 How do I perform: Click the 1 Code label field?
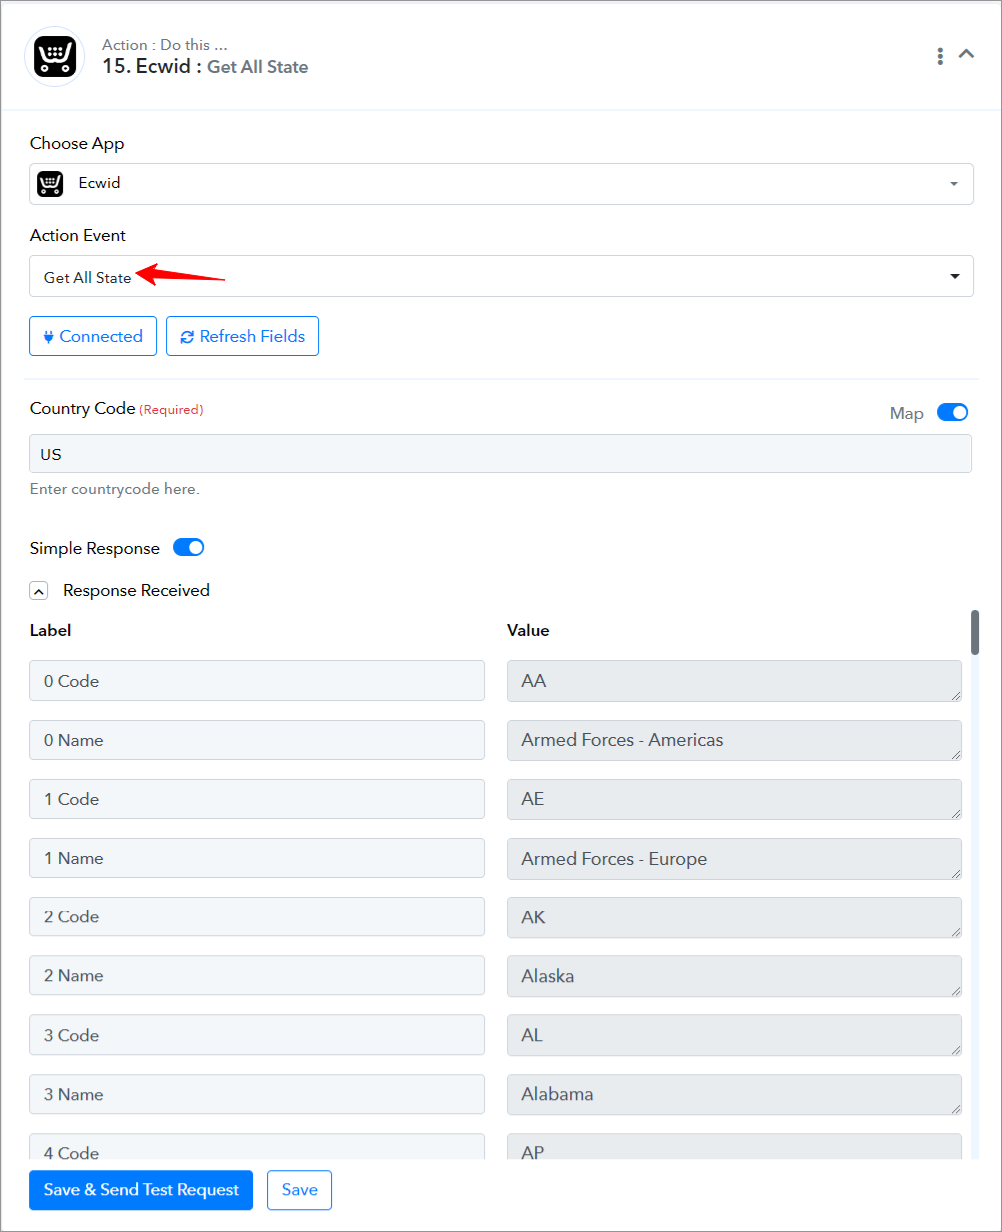click(x=257, y=799)
